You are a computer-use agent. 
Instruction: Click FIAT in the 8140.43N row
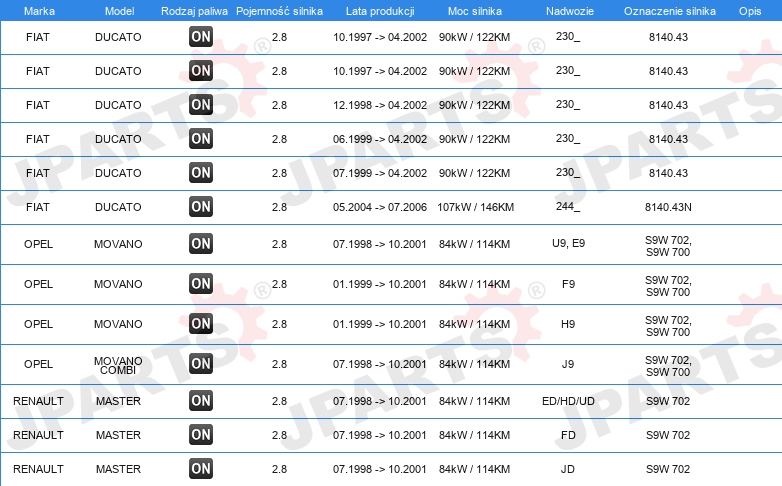coord(38,207)
